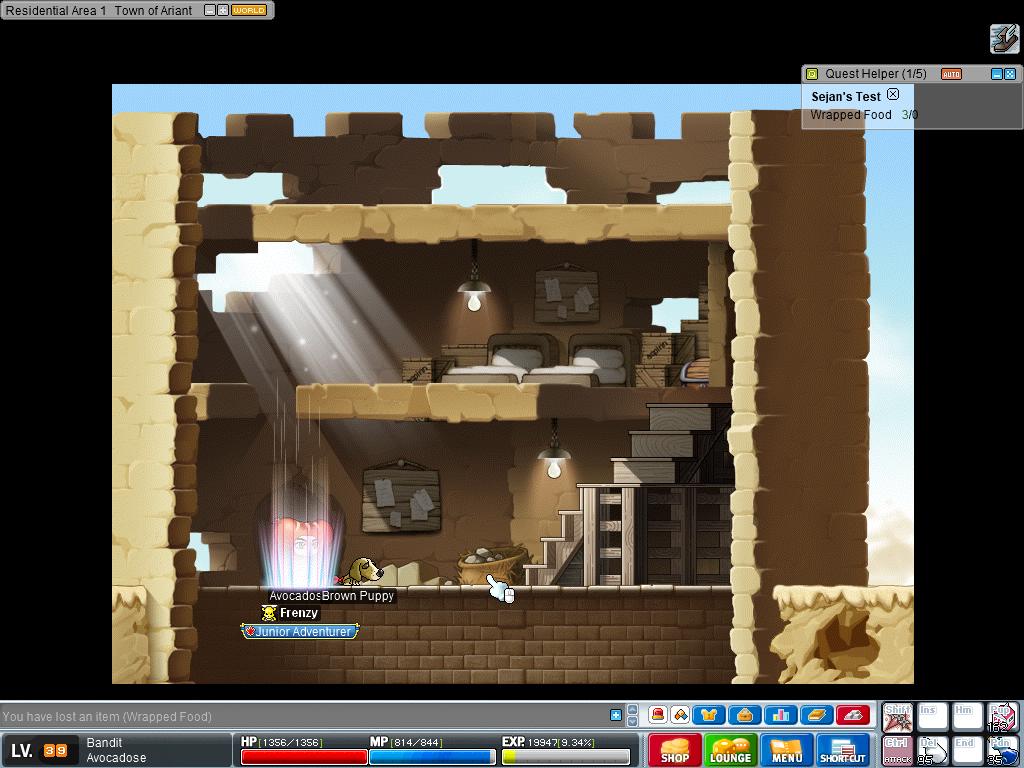Open the inventory bag icon
1024x768 pixels.
tap(745, 715)
